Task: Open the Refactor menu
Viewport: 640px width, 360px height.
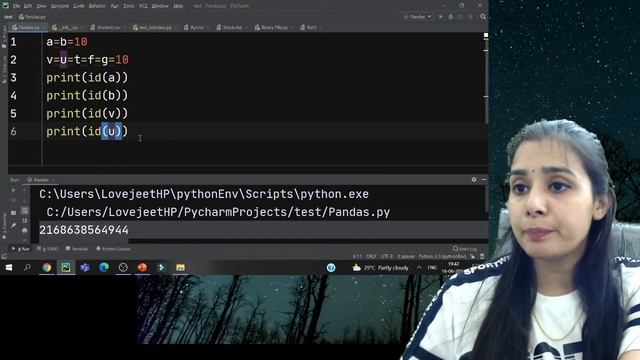Action: (97, 6)
